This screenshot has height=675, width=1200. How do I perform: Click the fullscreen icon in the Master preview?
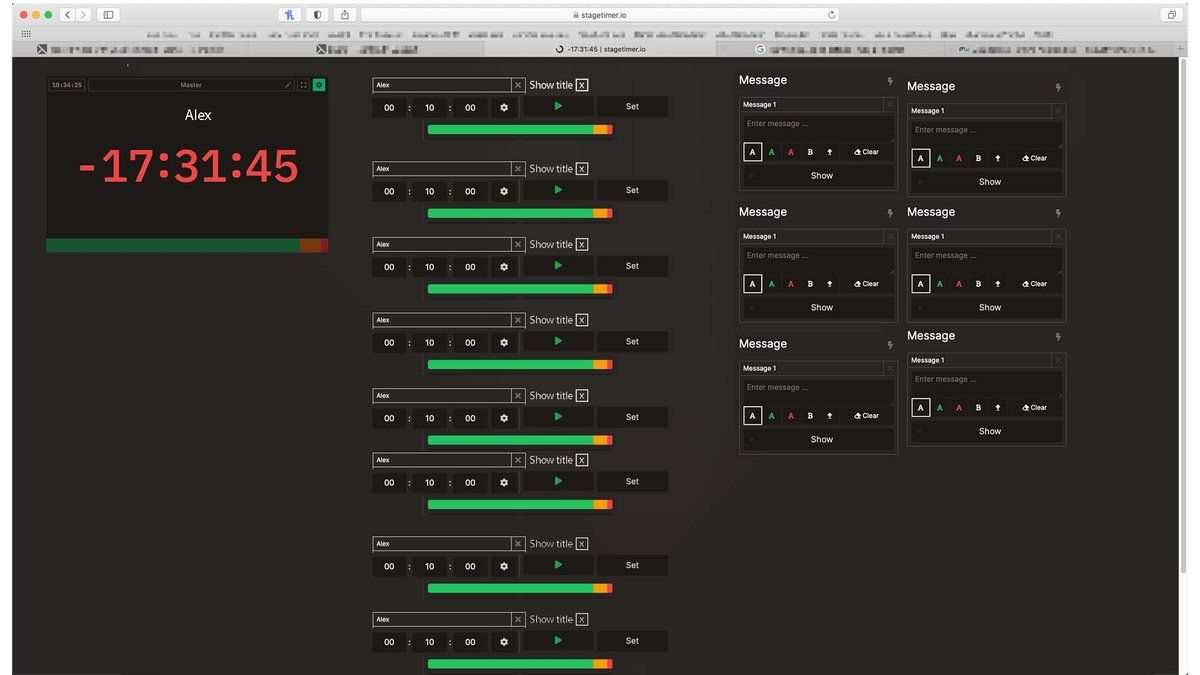pos(304,85)
